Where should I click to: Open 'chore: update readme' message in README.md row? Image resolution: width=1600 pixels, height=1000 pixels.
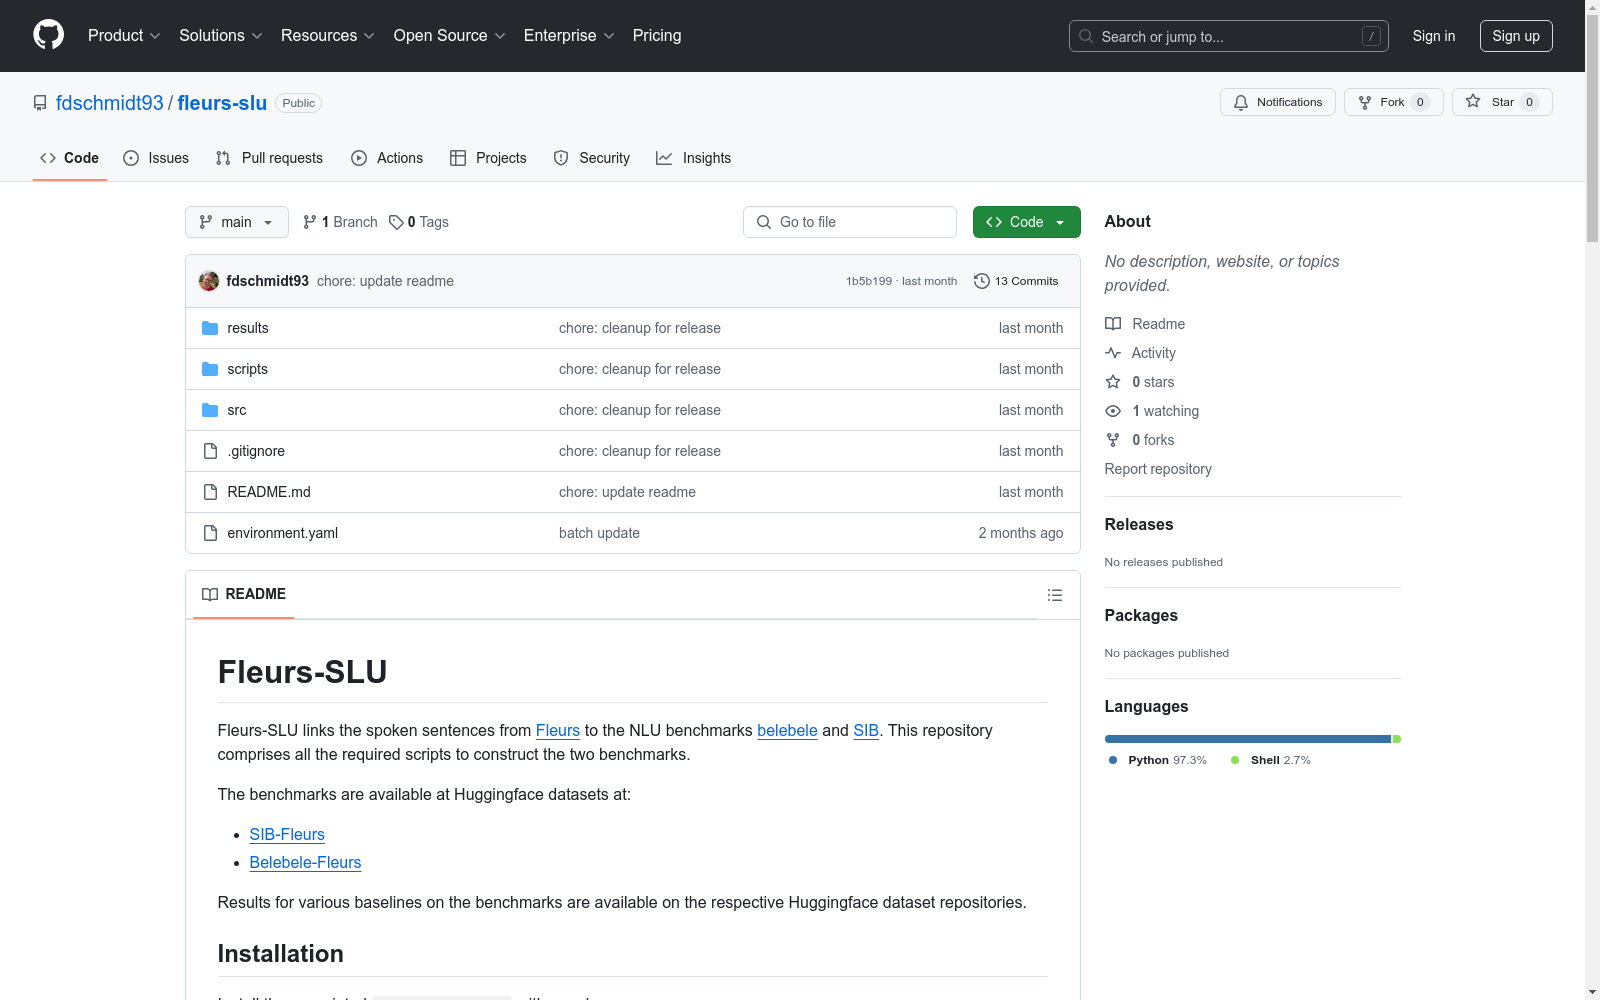tap(627, 492)
